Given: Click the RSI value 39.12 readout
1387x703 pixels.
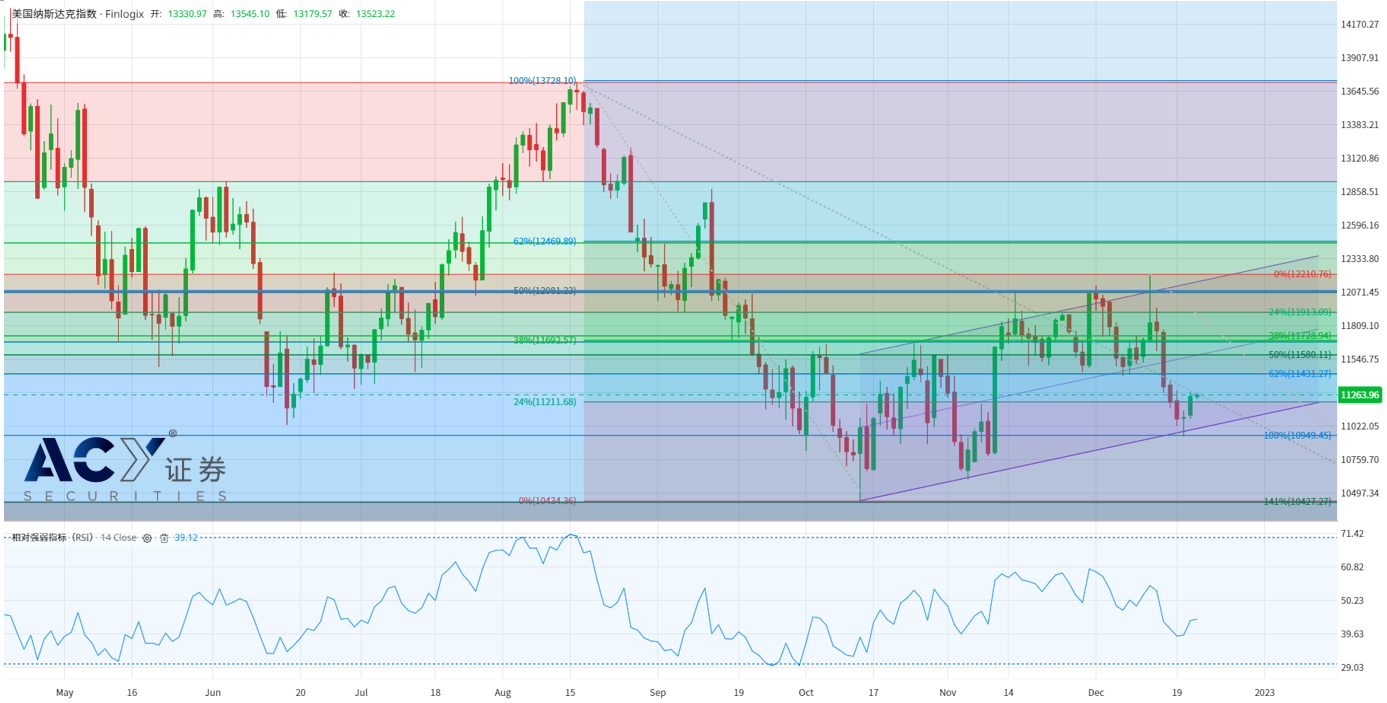Looking at the screenshot, I should 186,538.
